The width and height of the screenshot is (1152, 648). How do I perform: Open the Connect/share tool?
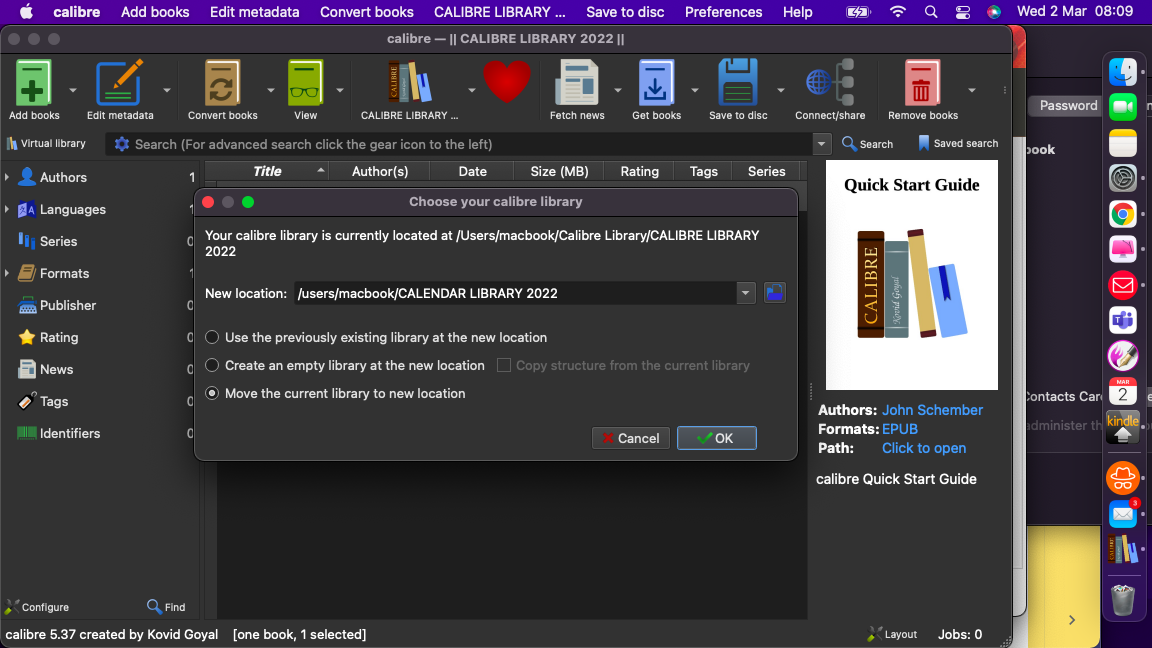830,84
